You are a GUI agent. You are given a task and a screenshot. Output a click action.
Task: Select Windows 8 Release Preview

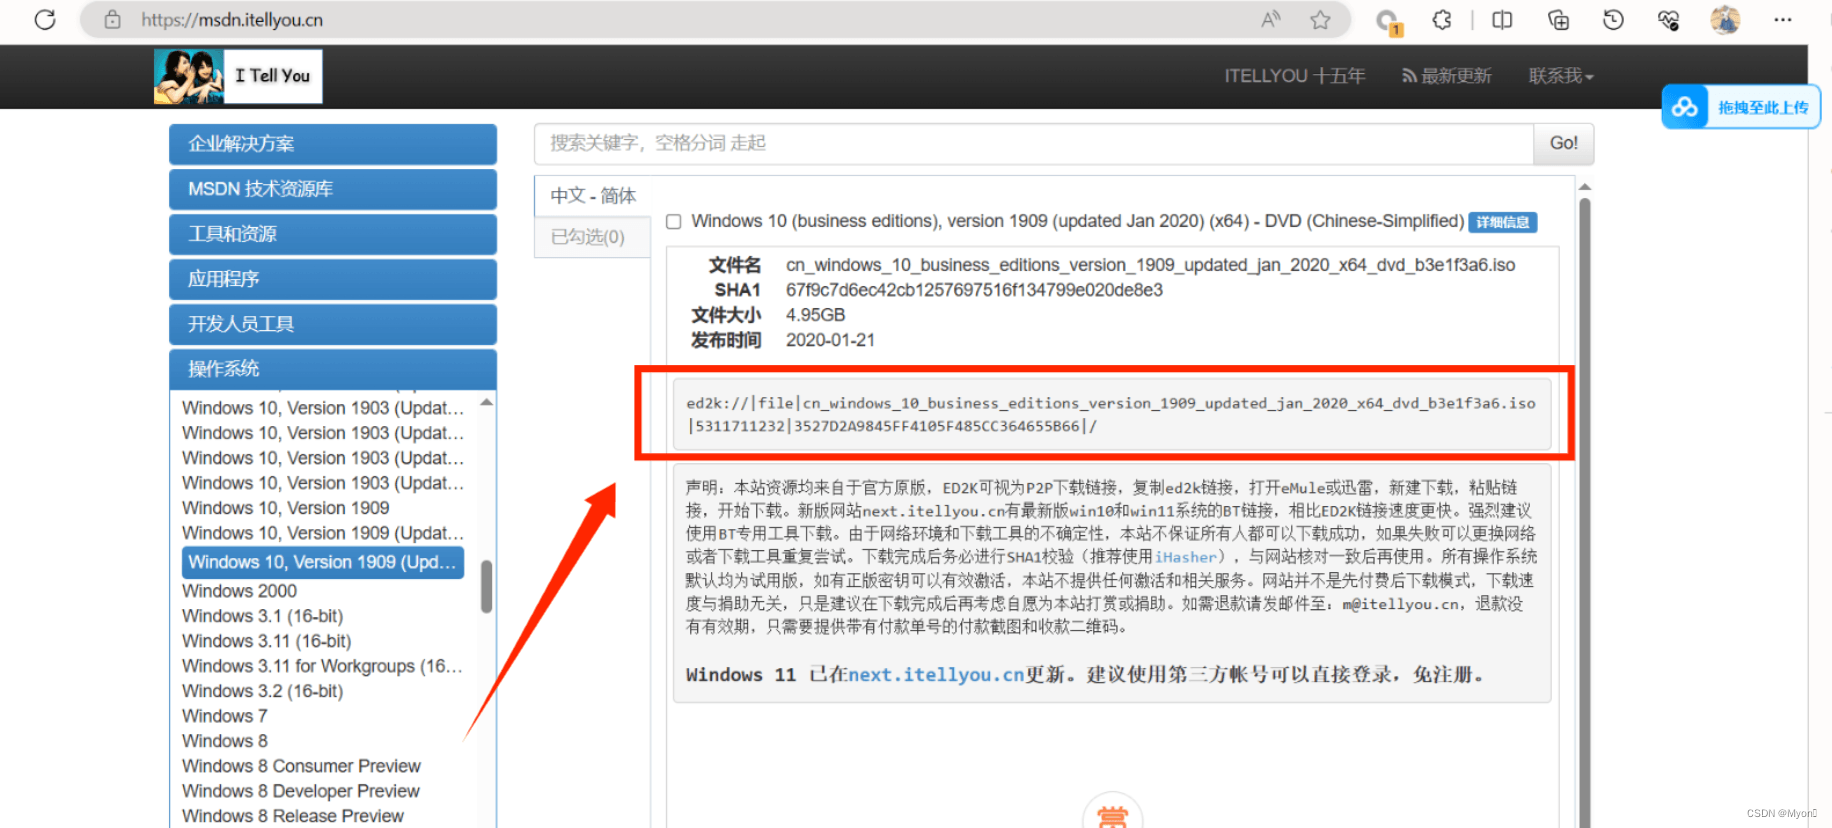(293, 816)
